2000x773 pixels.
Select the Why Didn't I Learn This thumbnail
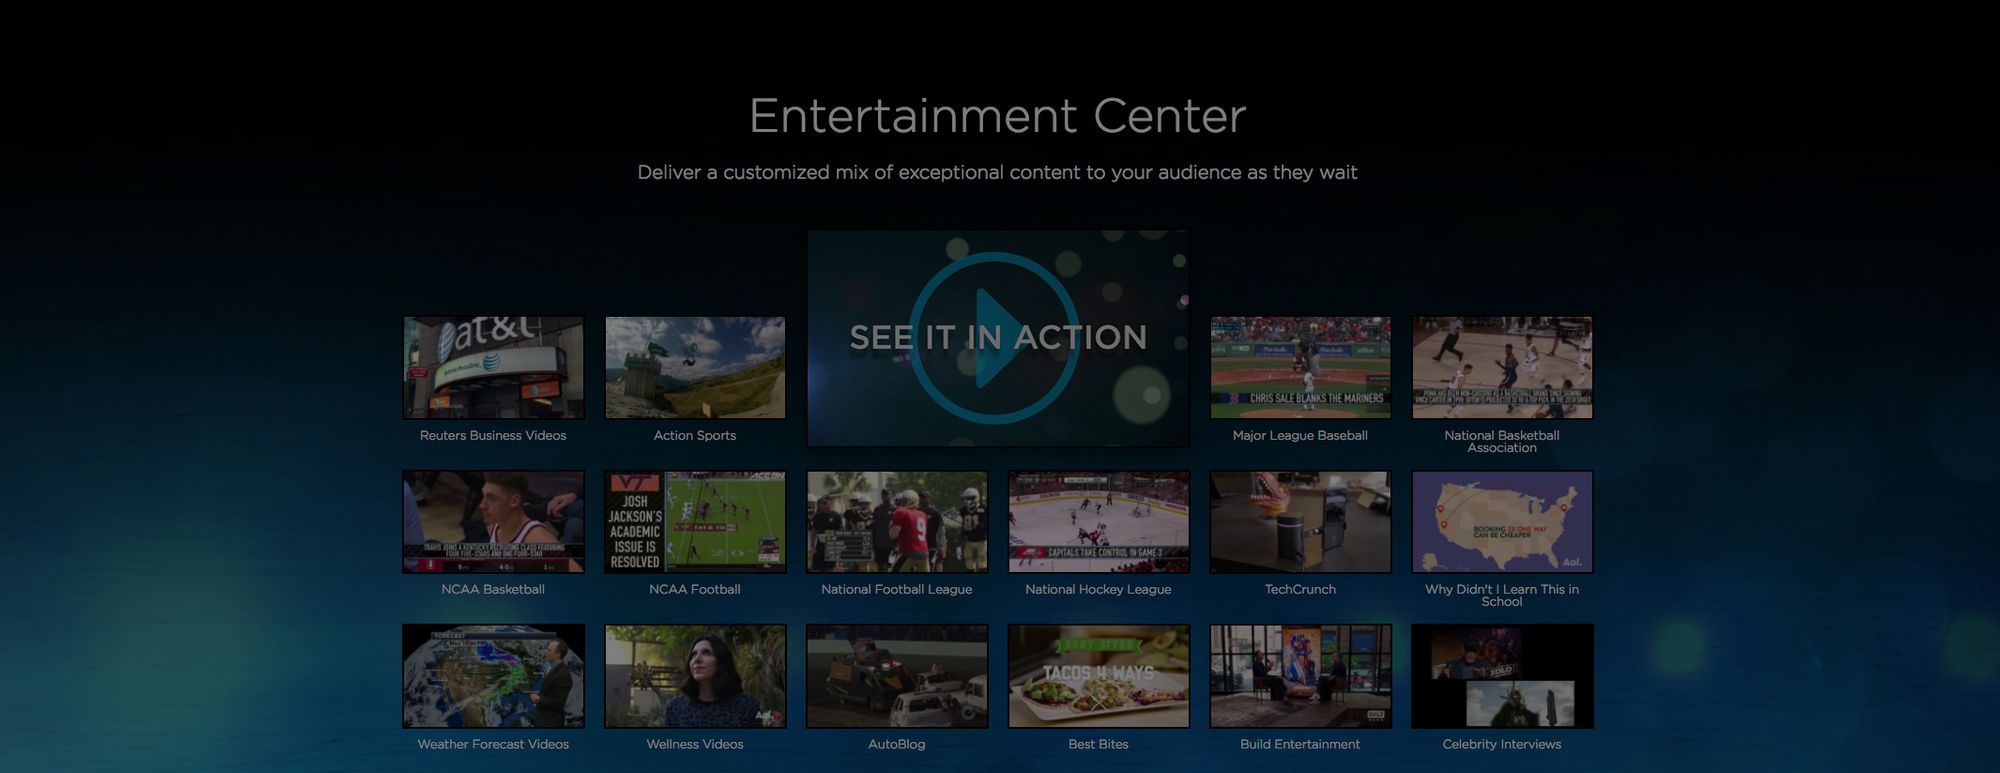[x=1502, y=522]
